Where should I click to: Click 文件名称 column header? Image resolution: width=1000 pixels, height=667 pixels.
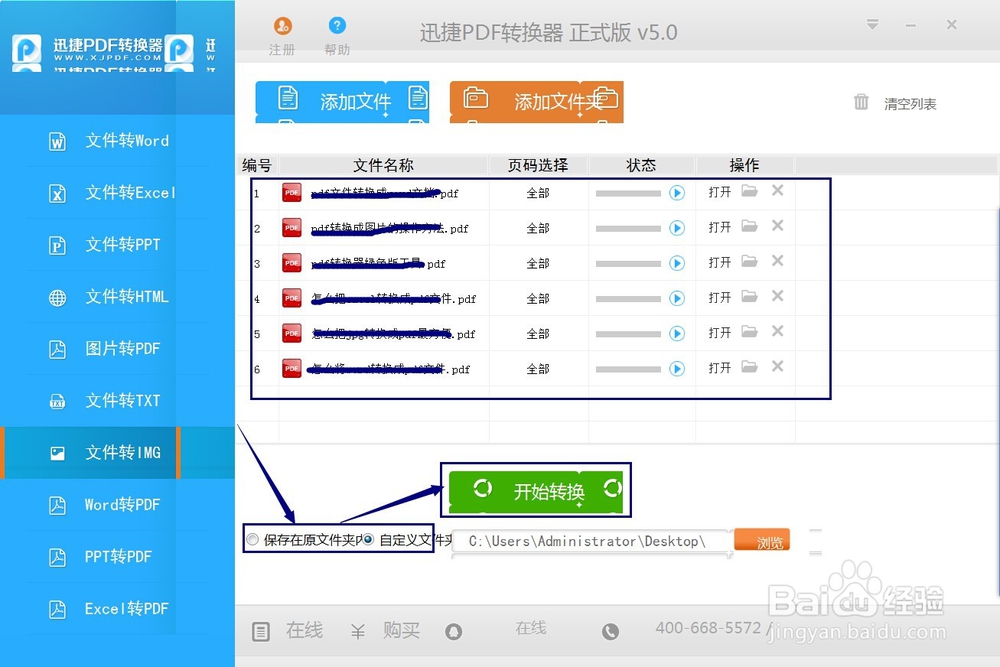tap(383, 165)
